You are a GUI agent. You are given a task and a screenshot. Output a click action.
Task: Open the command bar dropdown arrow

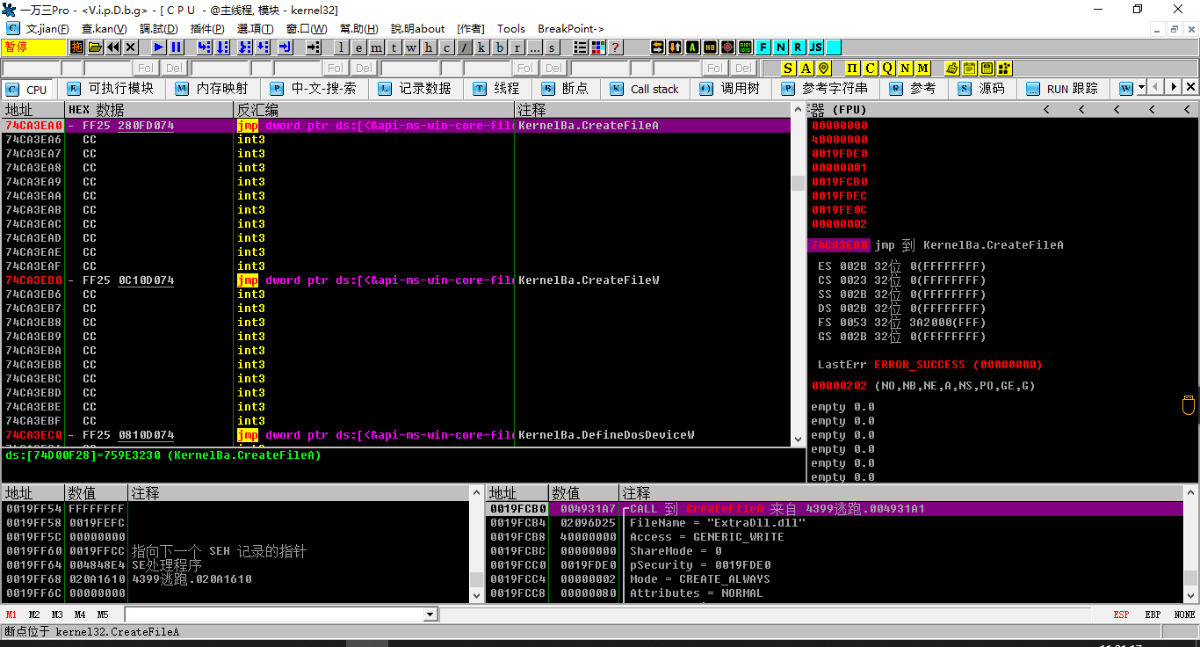point(431,615)
